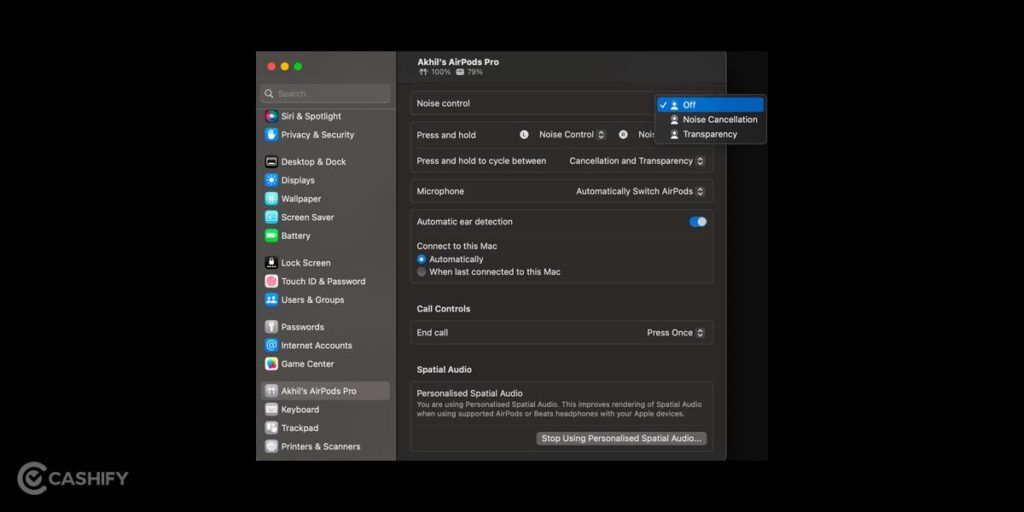Open Trackpad settings in sidebar
1024x512 pixels.
300,428
